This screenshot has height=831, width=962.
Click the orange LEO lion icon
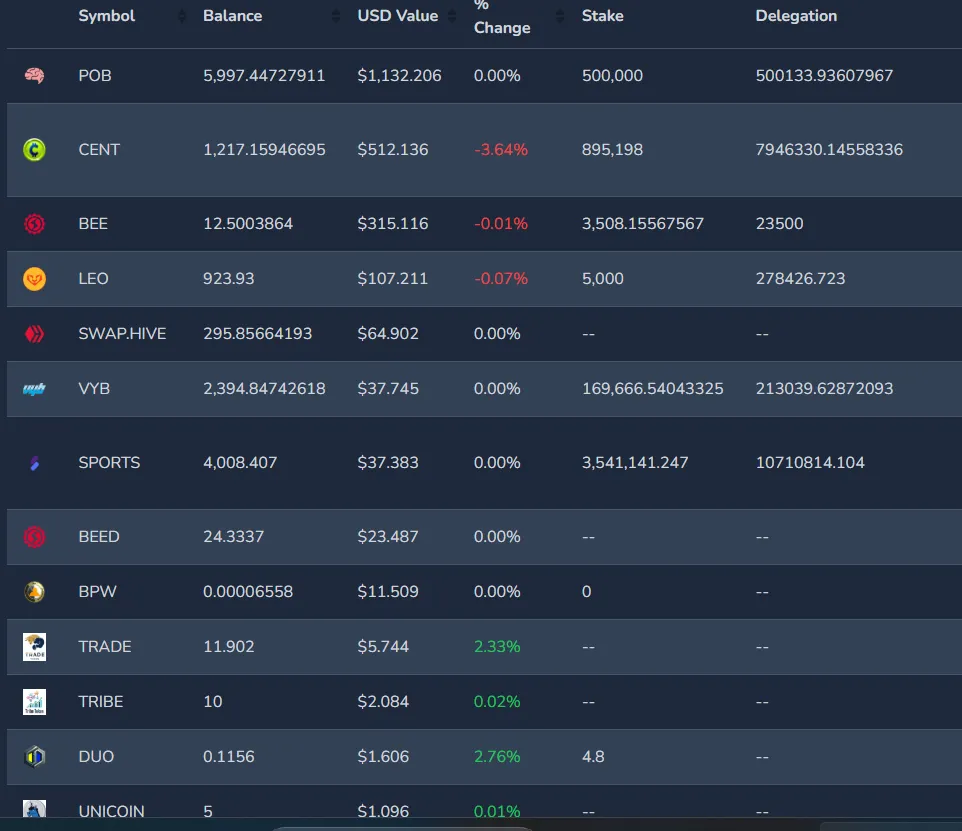(34, 279)
